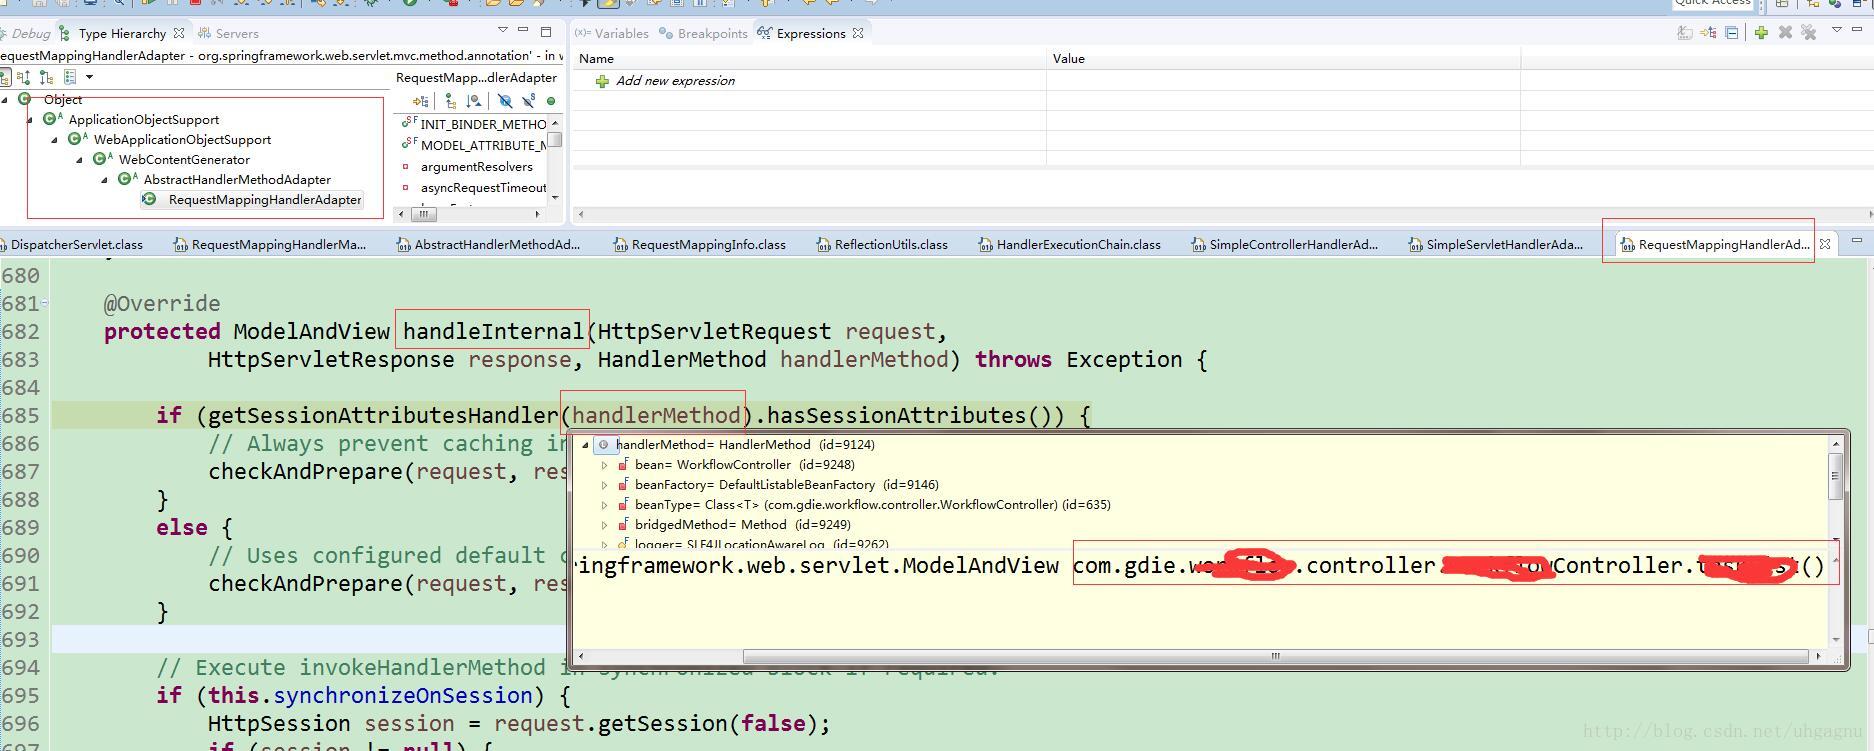Image resolution: width=1874 pixels, height=751 pixels.
Task: Open the Variables tab
Action: point(612,33)
